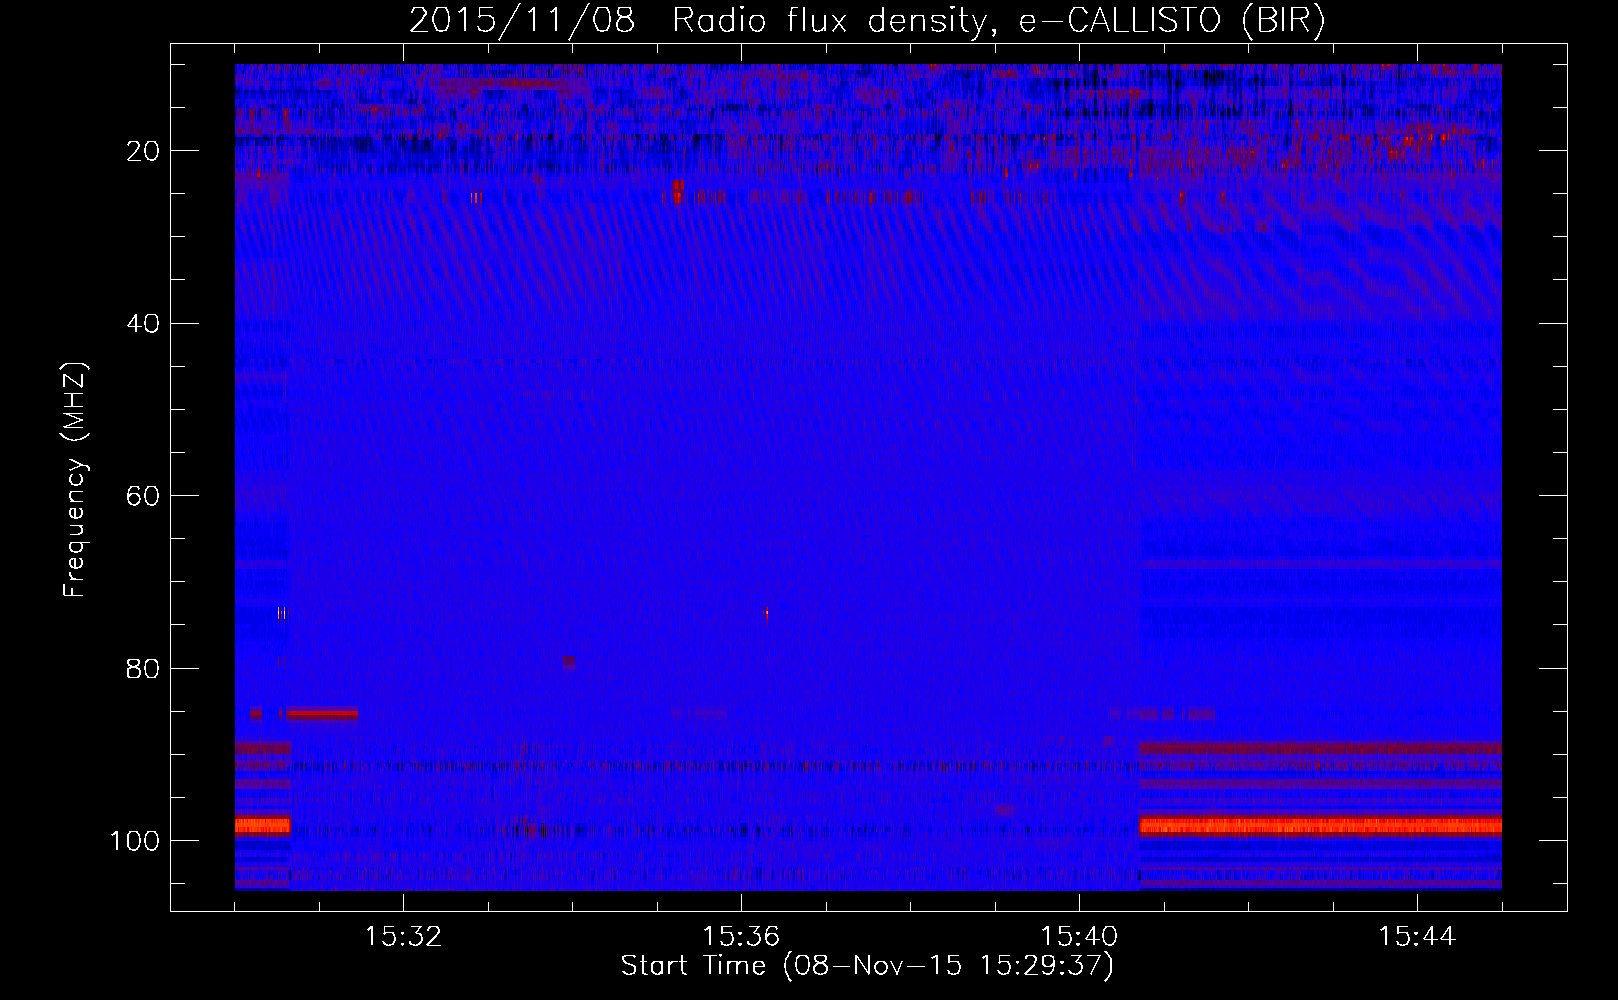
Task: Click the 'Start Time (08-Nov-15 15:29:37)' label
Action: pyautogui.click(x=867, y=966)
